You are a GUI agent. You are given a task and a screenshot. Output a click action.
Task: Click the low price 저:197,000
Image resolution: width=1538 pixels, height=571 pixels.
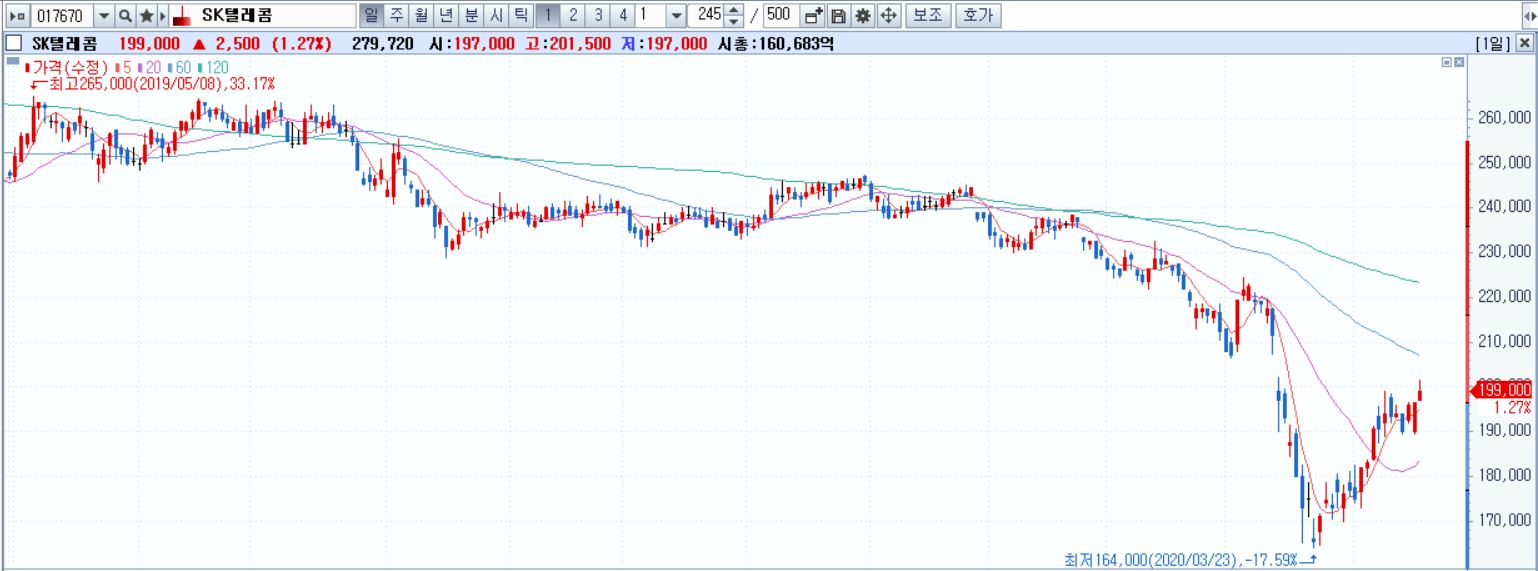(664, 43)
